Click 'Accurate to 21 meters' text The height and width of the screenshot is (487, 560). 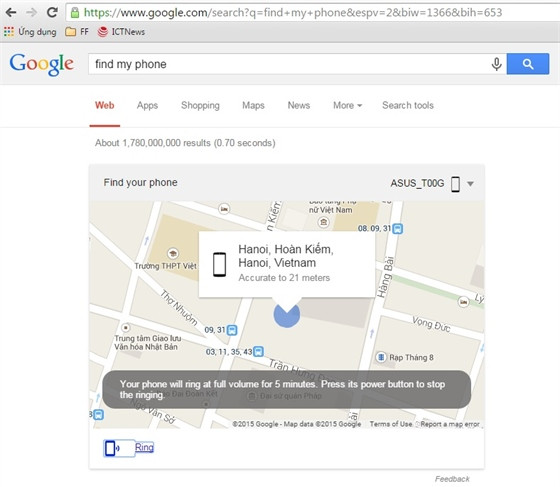pyautogui.click(x=284, y=278)
